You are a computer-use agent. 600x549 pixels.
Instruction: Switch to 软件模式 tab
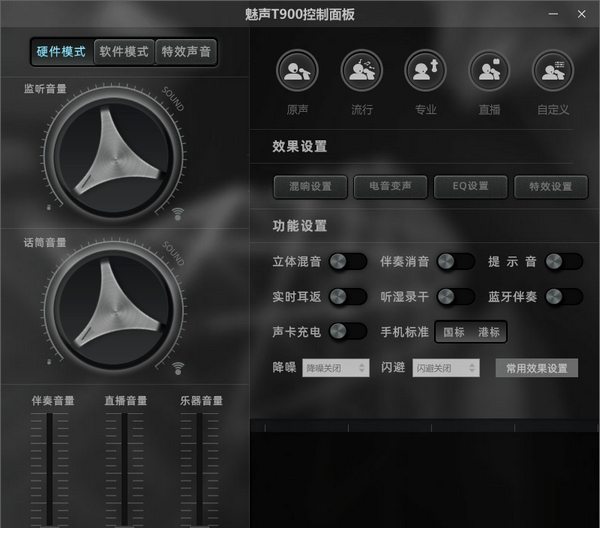124,52
